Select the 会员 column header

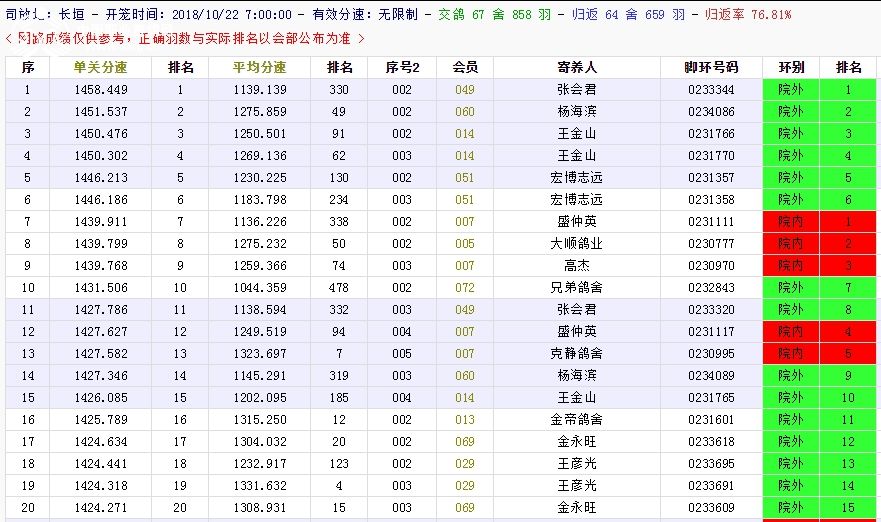465,68
